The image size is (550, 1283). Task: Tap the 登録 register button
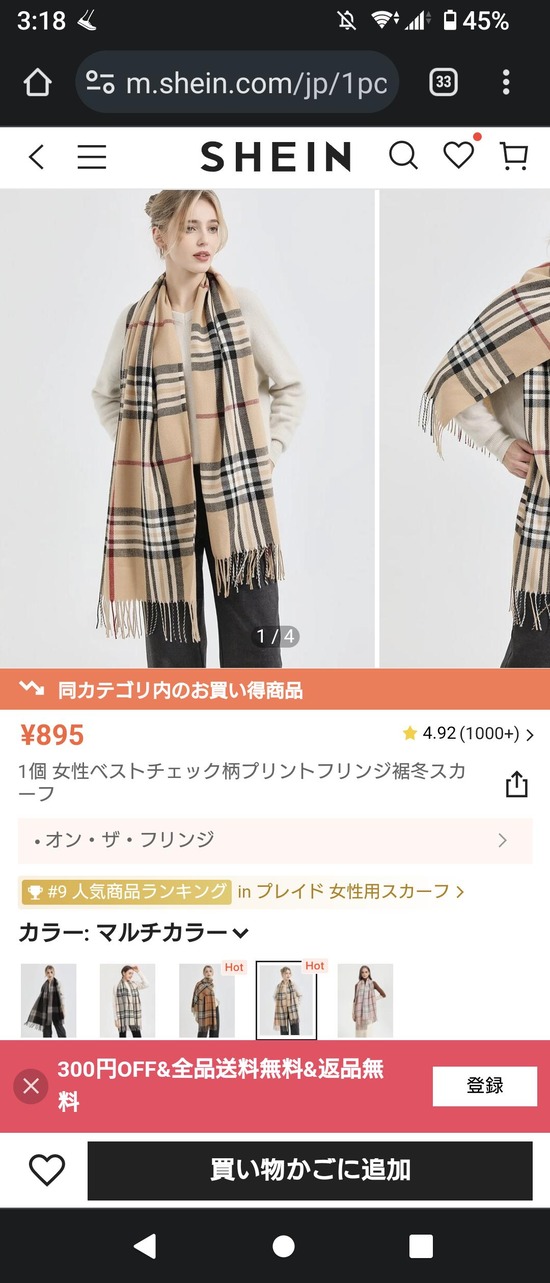[x=485, y=1086]
